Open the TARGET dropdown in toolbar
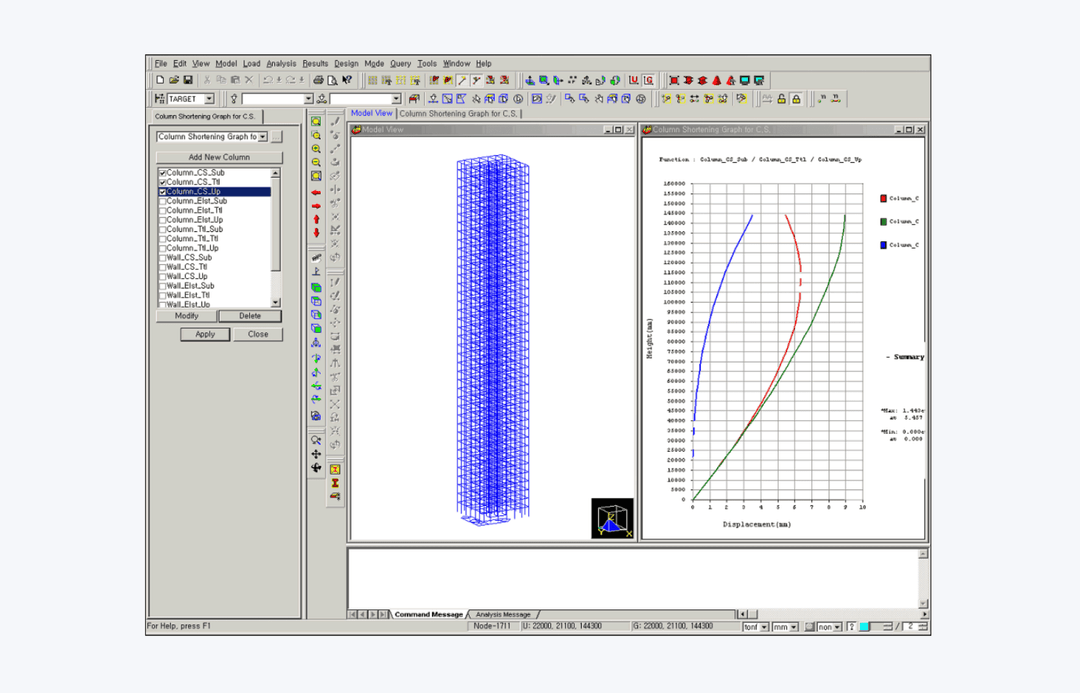This screenshot has height=693, width=1080. coord(209,99)
